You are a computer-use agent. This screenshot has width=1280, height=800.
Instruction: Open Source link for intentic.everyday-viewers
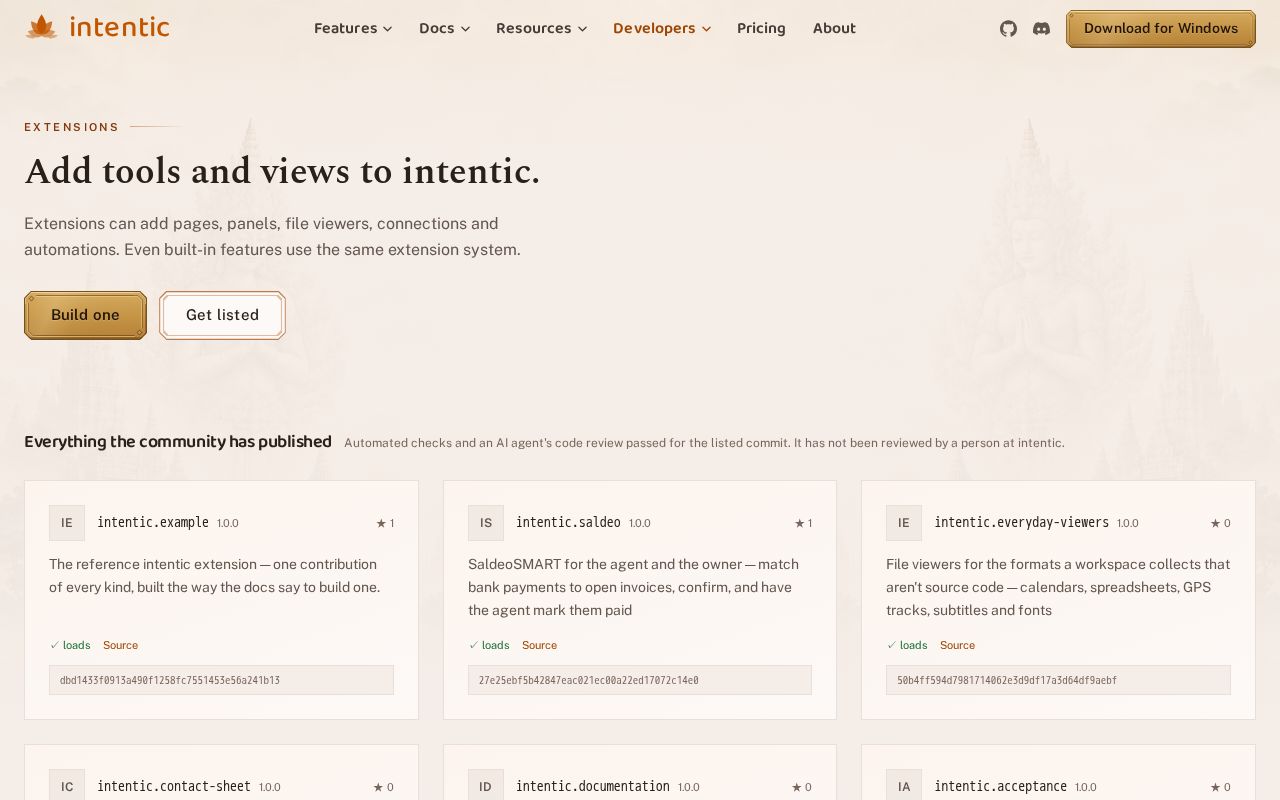pos(957,645)
